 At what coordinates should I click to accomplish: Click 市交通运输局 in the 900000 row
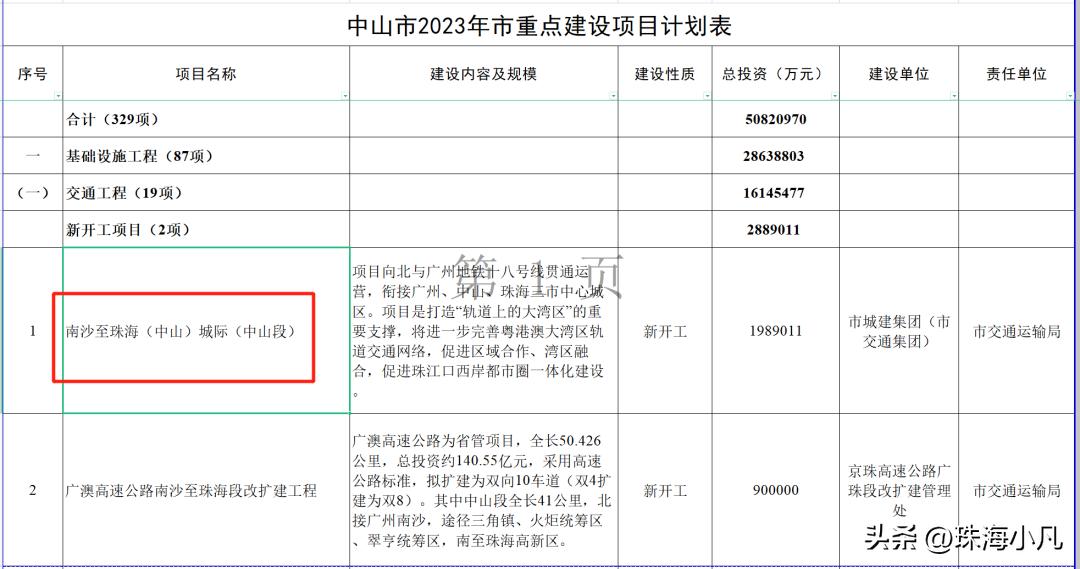(1017, 490)
